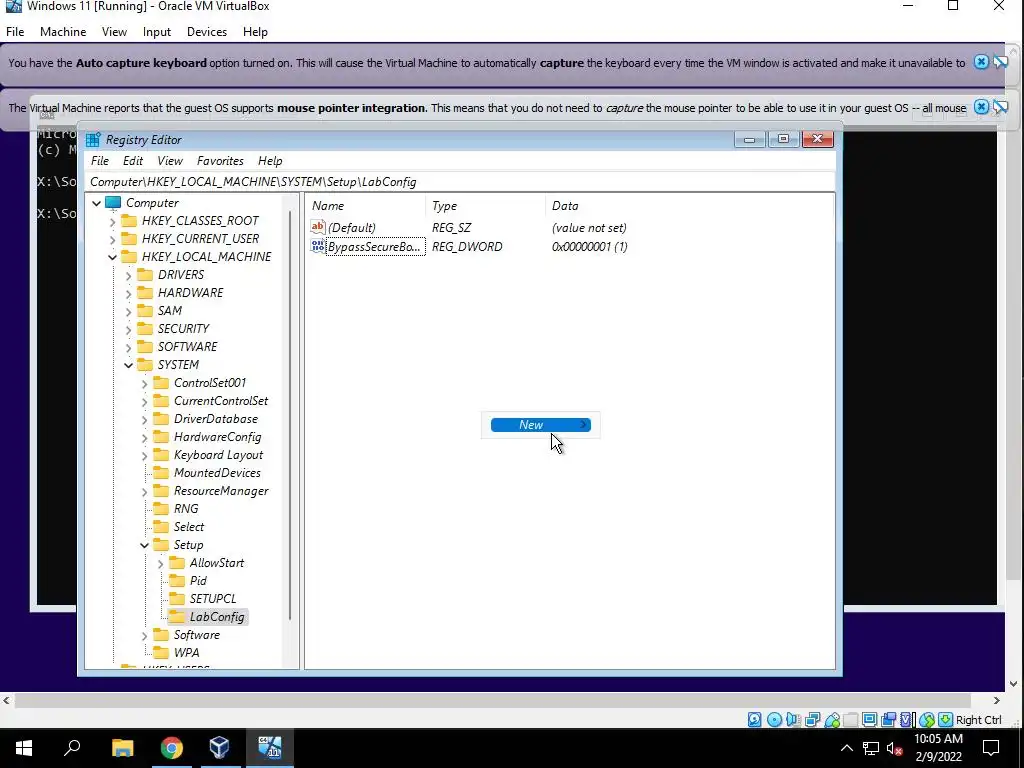This screenshot has height=768, width=1024.
Task: Click the registry tree vertical scrollbar
Action: (x=289, y=415)
